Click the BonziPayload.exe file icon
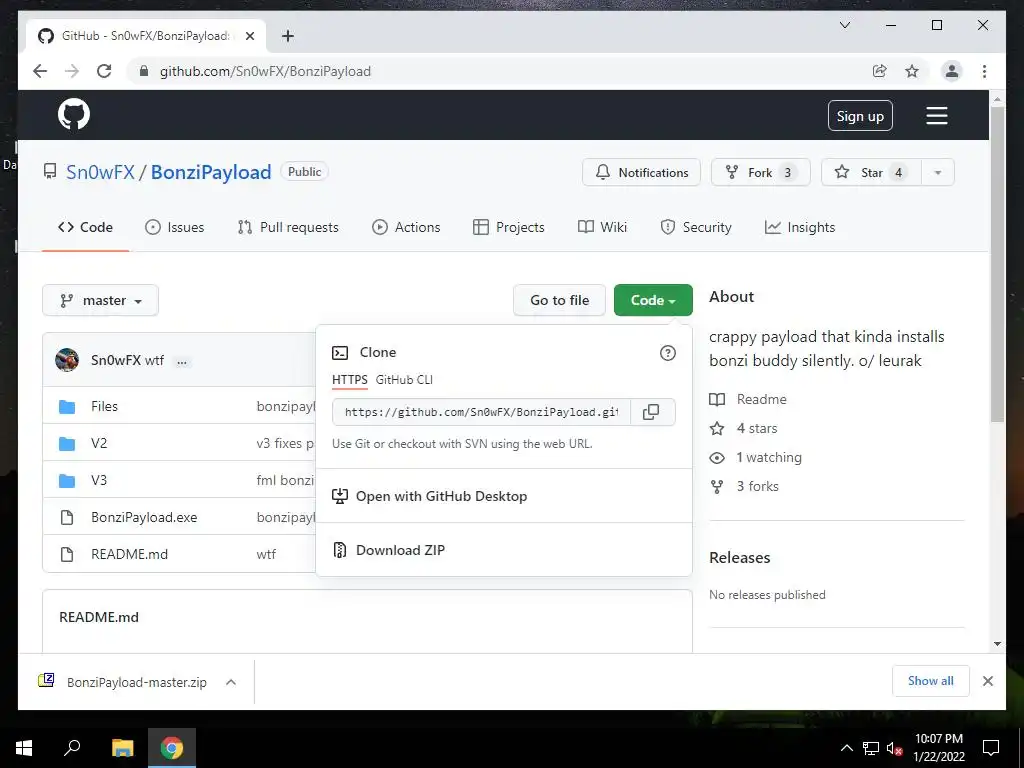Screen dimensions: 1024x768 (67, 518)
